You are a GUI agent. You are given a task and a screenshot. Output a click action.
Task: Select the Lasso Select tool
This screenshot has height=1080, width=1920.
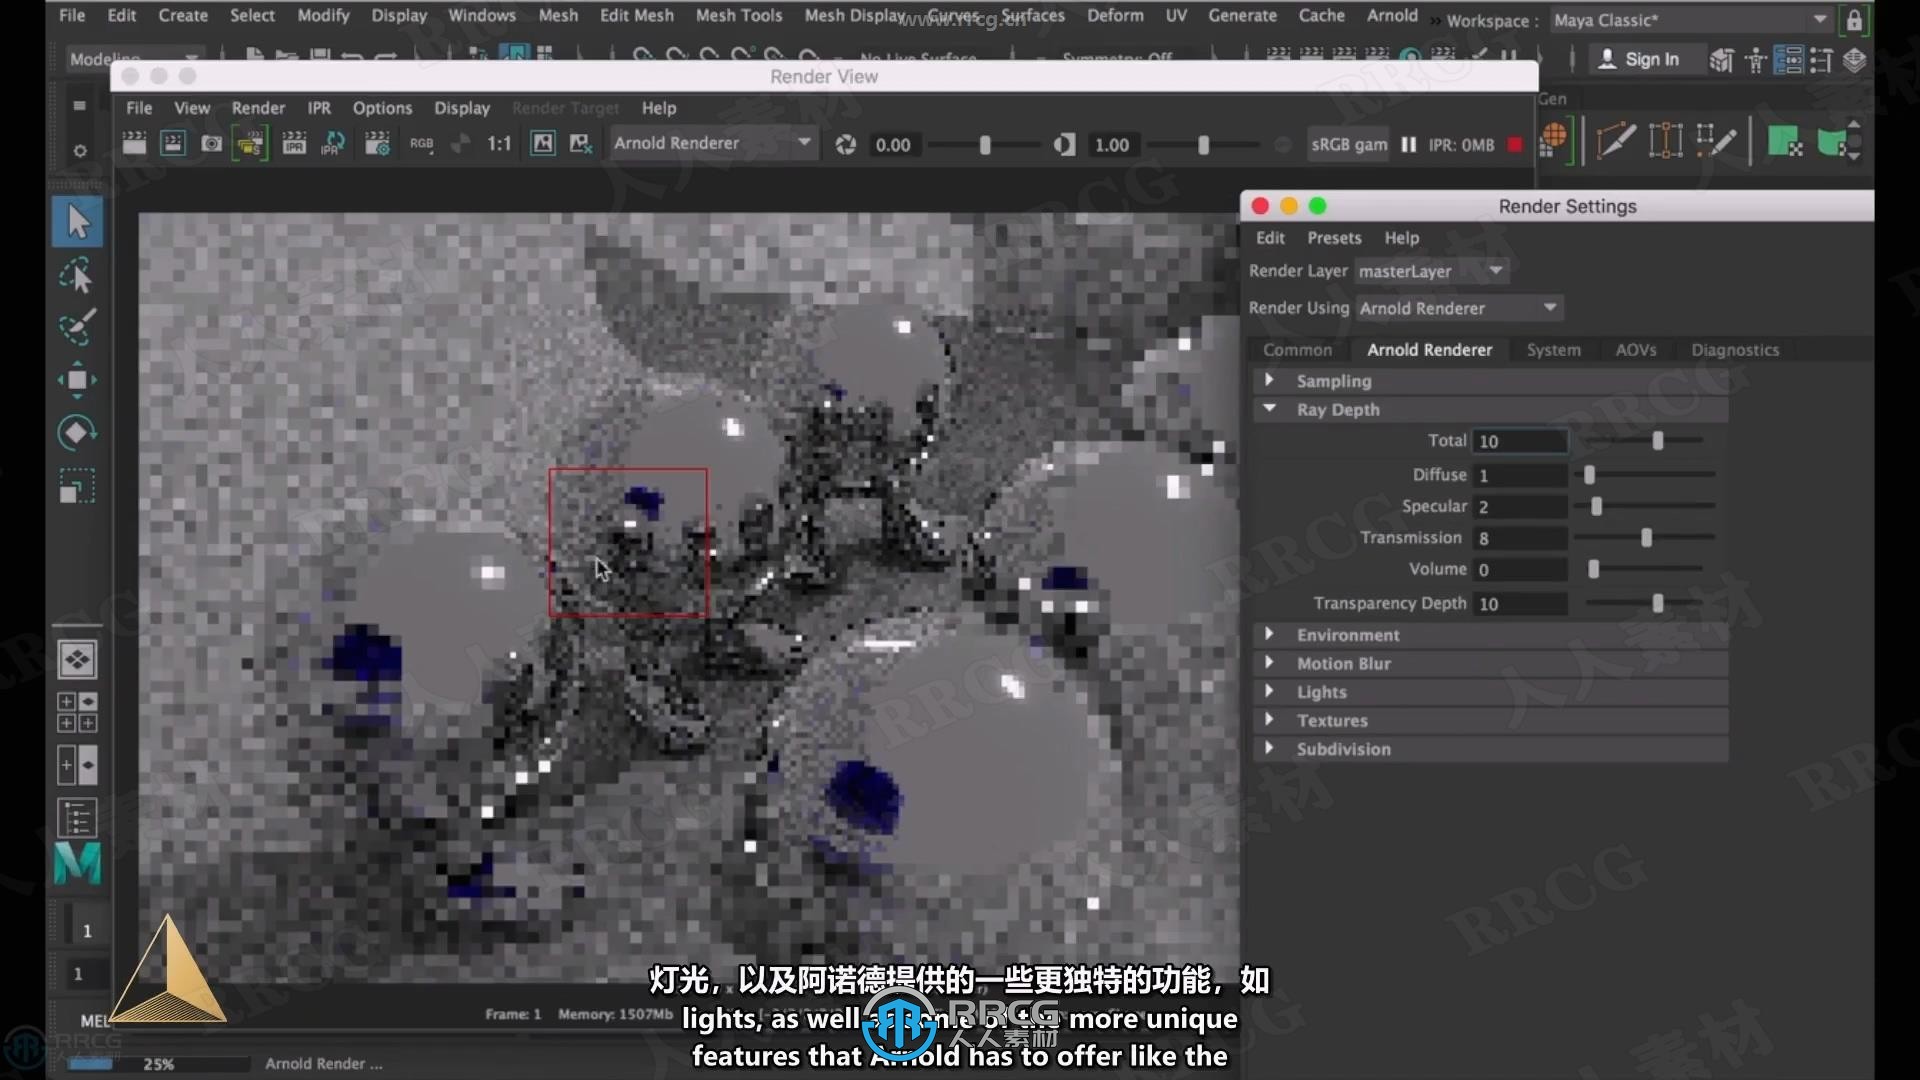[x=78, y=276]
